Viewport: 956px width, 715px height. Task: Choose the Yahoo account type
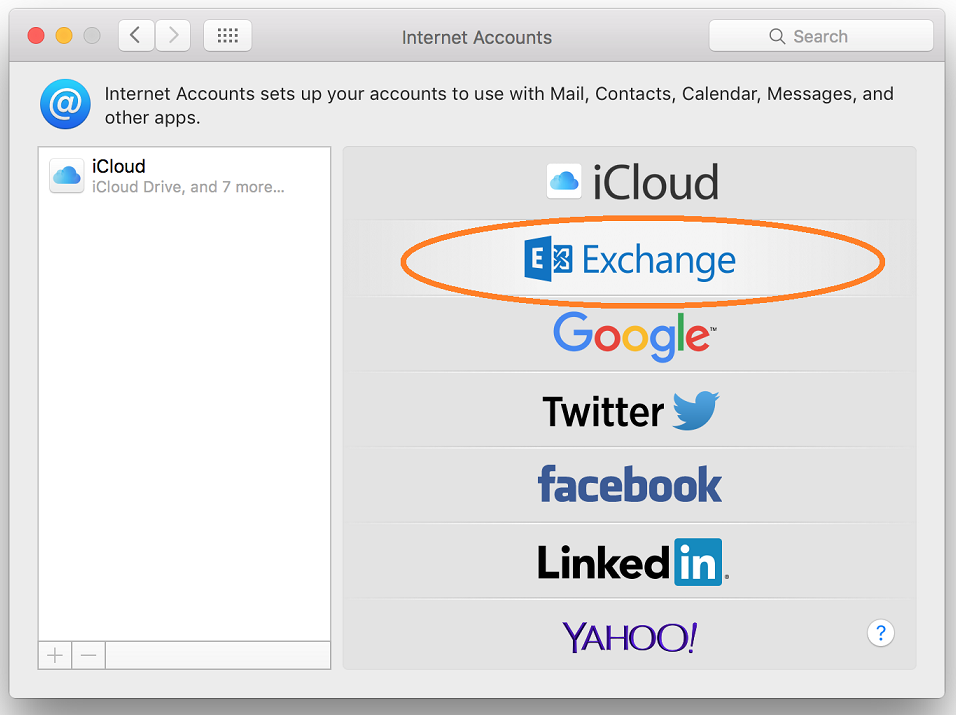(x=629, y=636)
